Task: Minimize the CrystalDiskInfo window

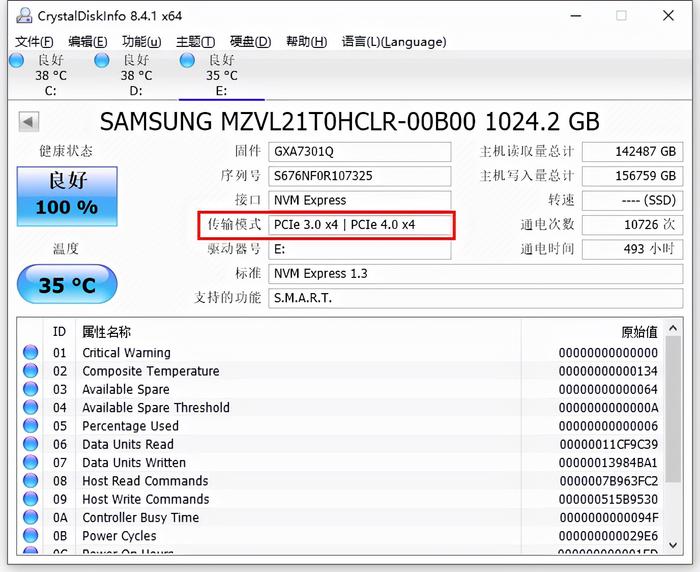Action: coord(576,16)
